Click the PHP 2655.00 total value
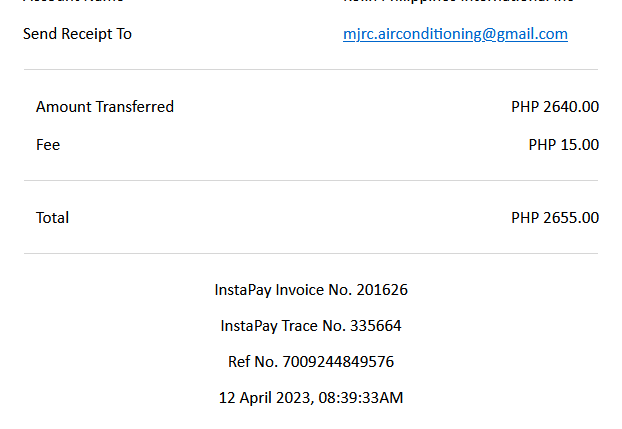This screenshot has height=429, width=622. click(x=555, y=218)
